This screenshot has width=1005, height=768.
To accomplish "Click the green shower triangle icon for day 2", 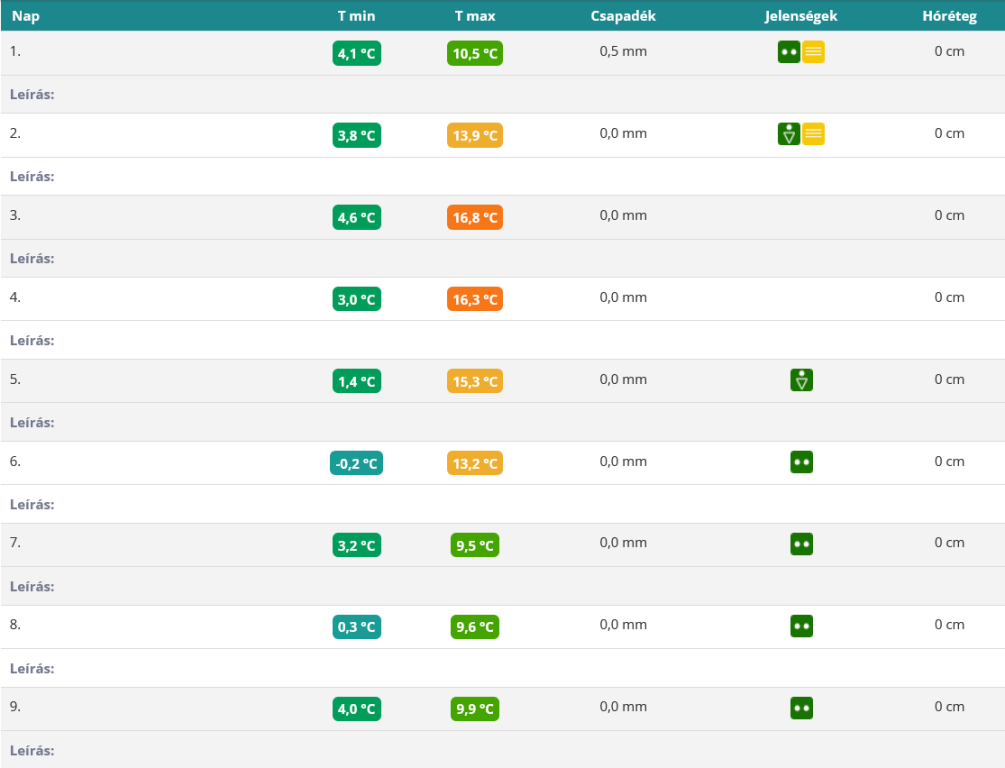I will [789, 134].
